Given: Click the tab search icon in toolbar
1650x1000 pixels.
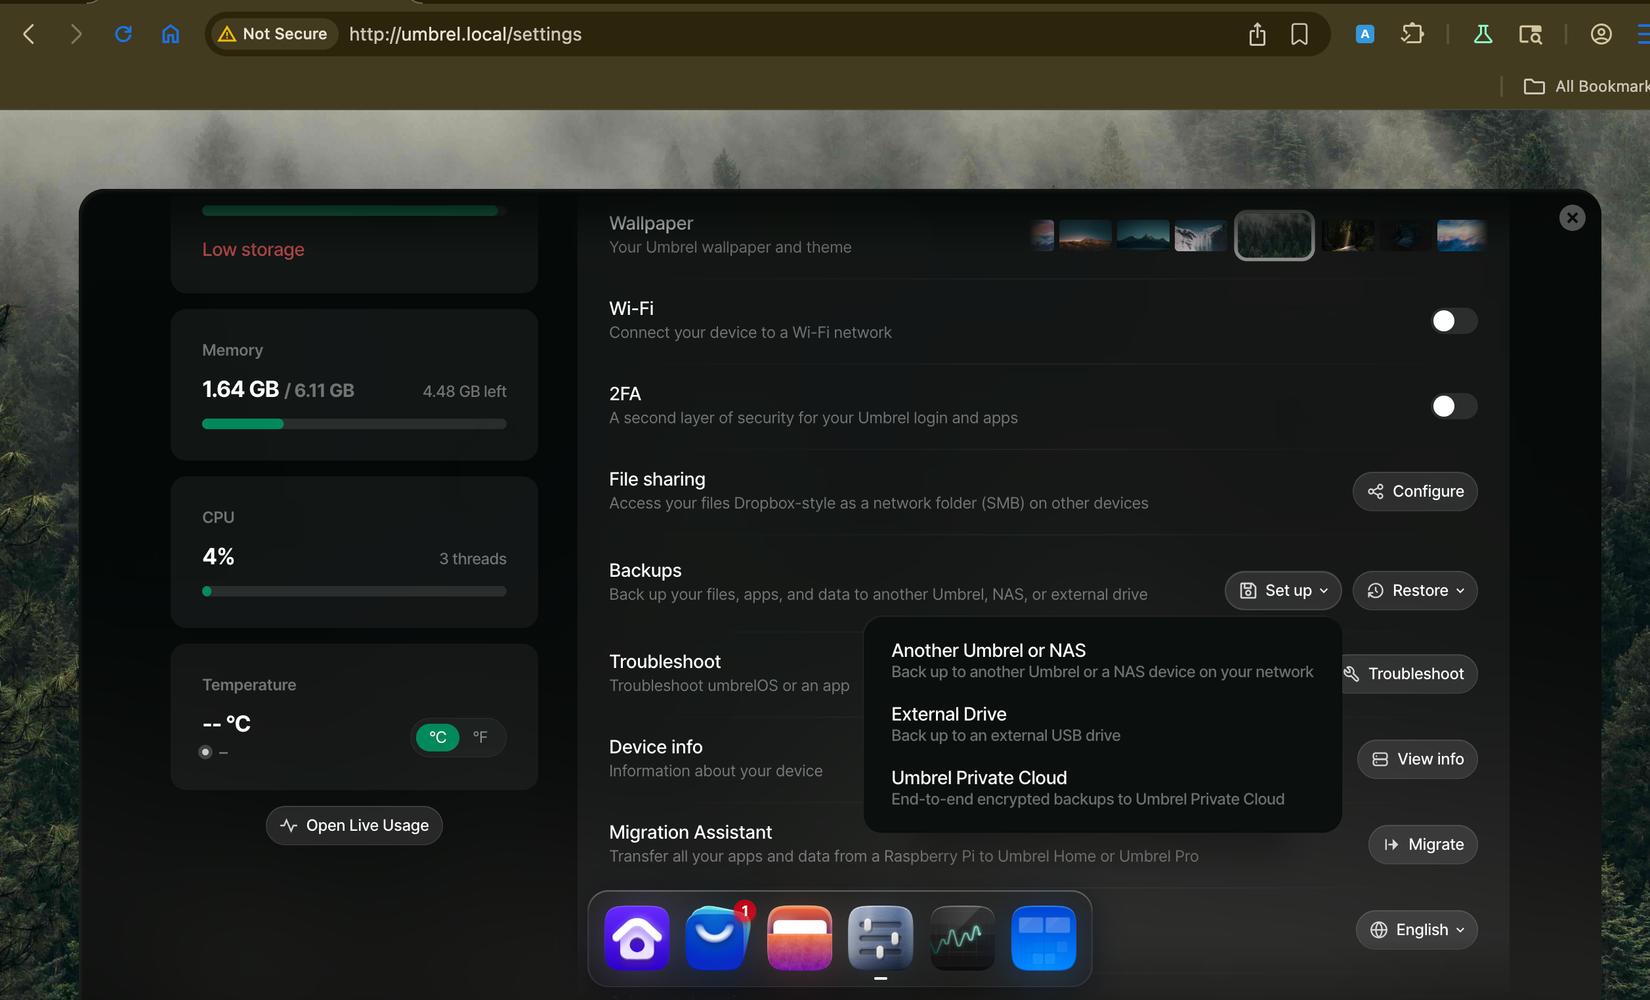Looking at the screenshot, I should coord(1530,34).
